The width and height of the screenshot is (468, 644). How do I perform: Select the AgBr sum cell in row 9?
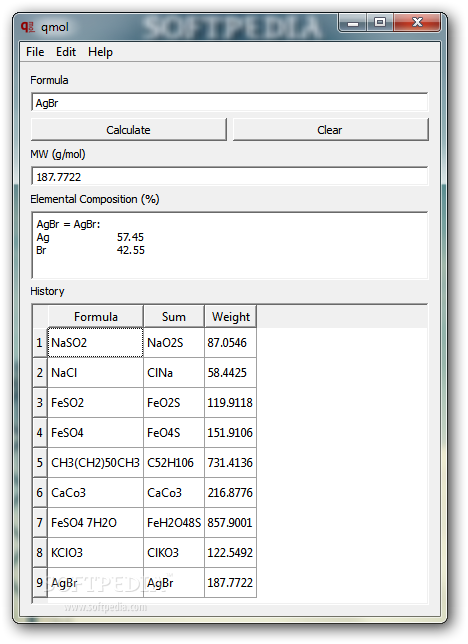pyautogui.click(x=174, y=582)
